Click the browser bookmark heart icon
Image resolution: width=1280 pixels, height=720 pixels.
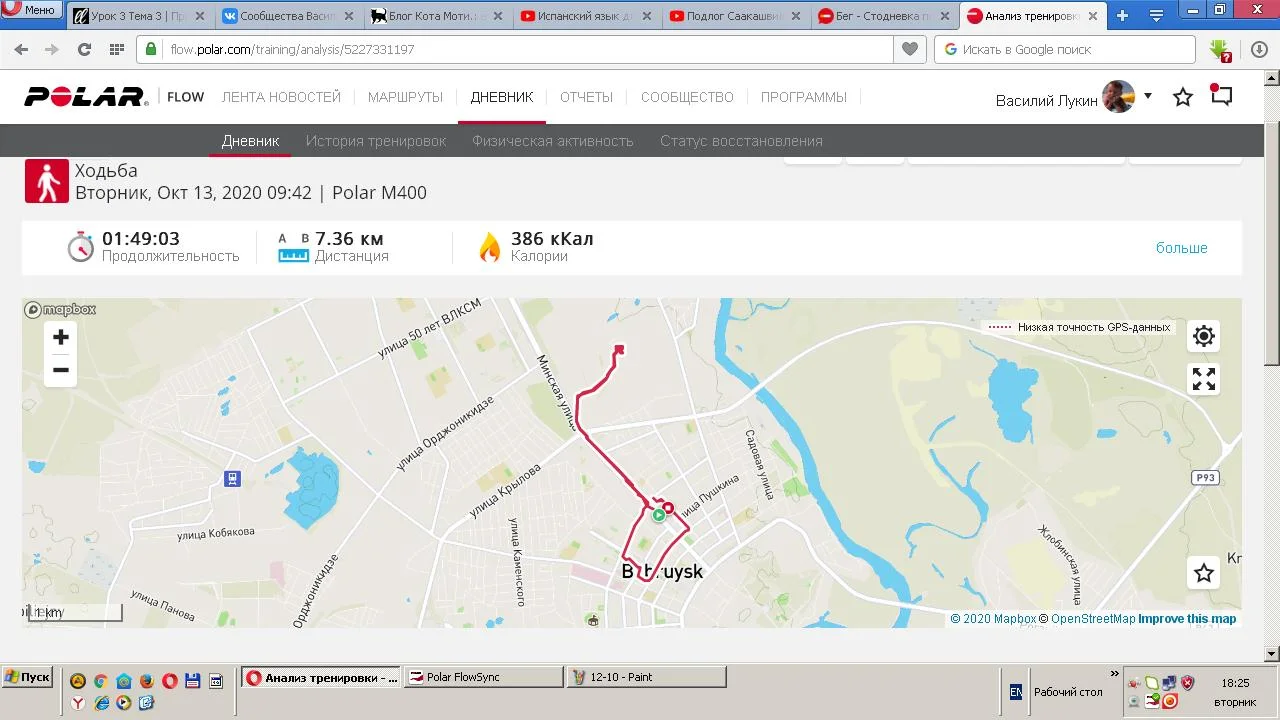click(910, 49)
